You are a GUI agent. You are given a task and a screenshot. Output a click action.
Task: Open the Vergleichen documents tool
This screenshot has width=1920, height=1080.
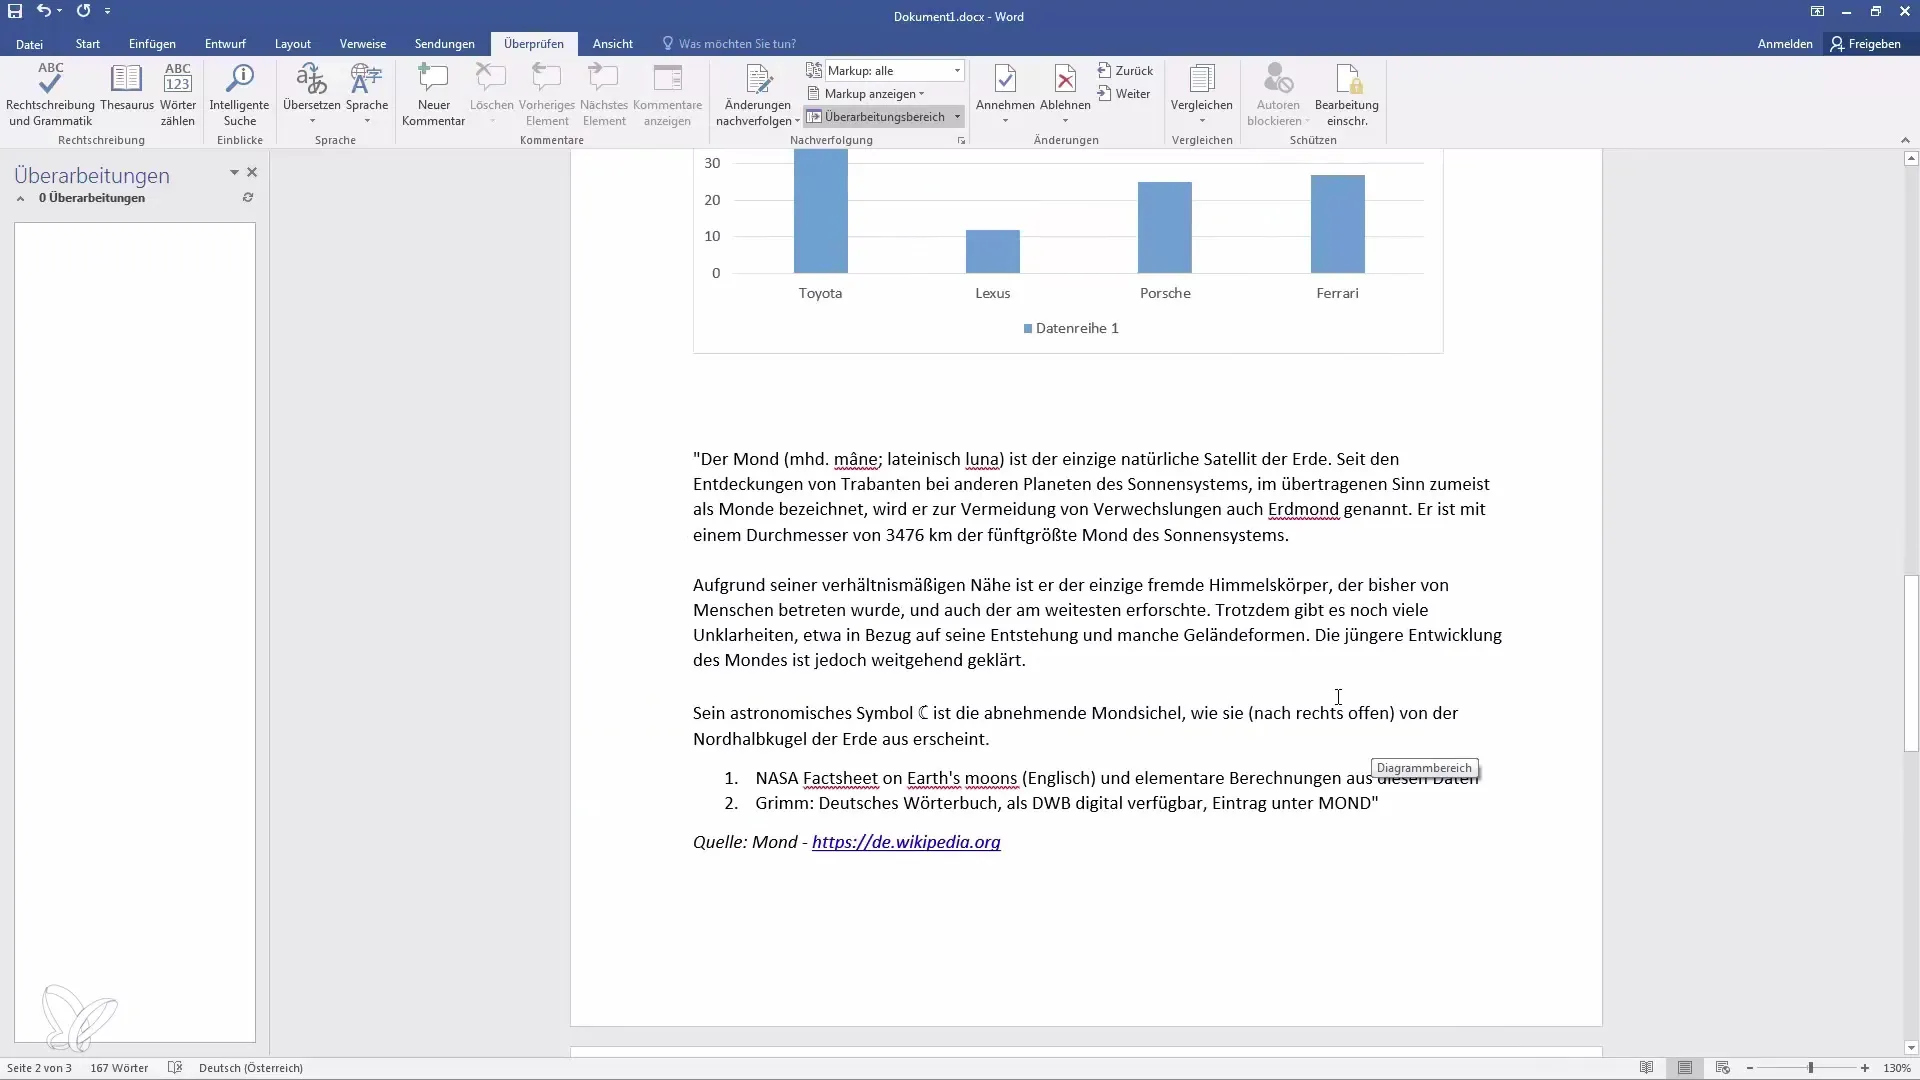(x=1202, y=95)
